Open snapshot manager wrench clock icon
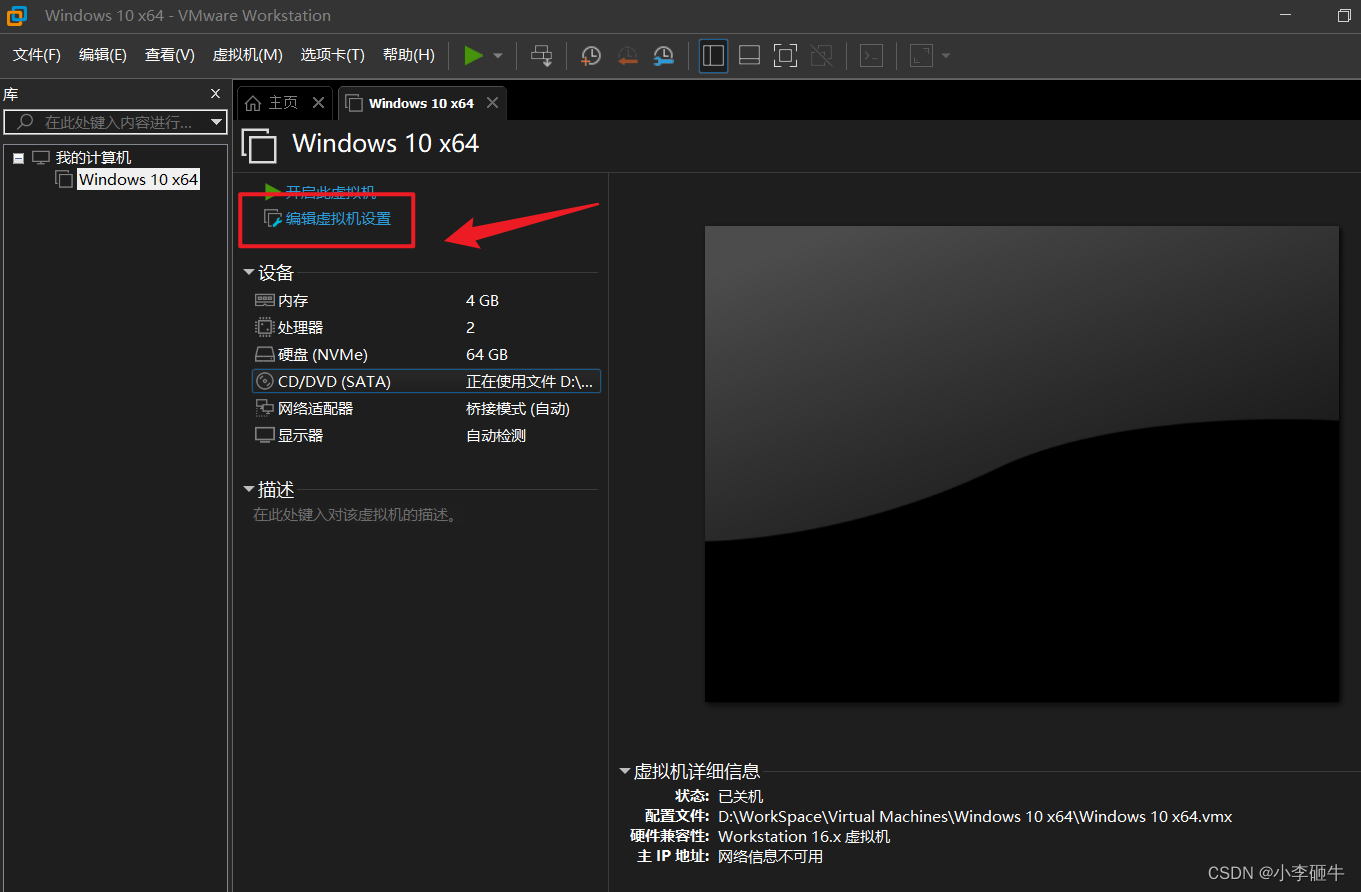1361x892 pixels. coord(664,56)
